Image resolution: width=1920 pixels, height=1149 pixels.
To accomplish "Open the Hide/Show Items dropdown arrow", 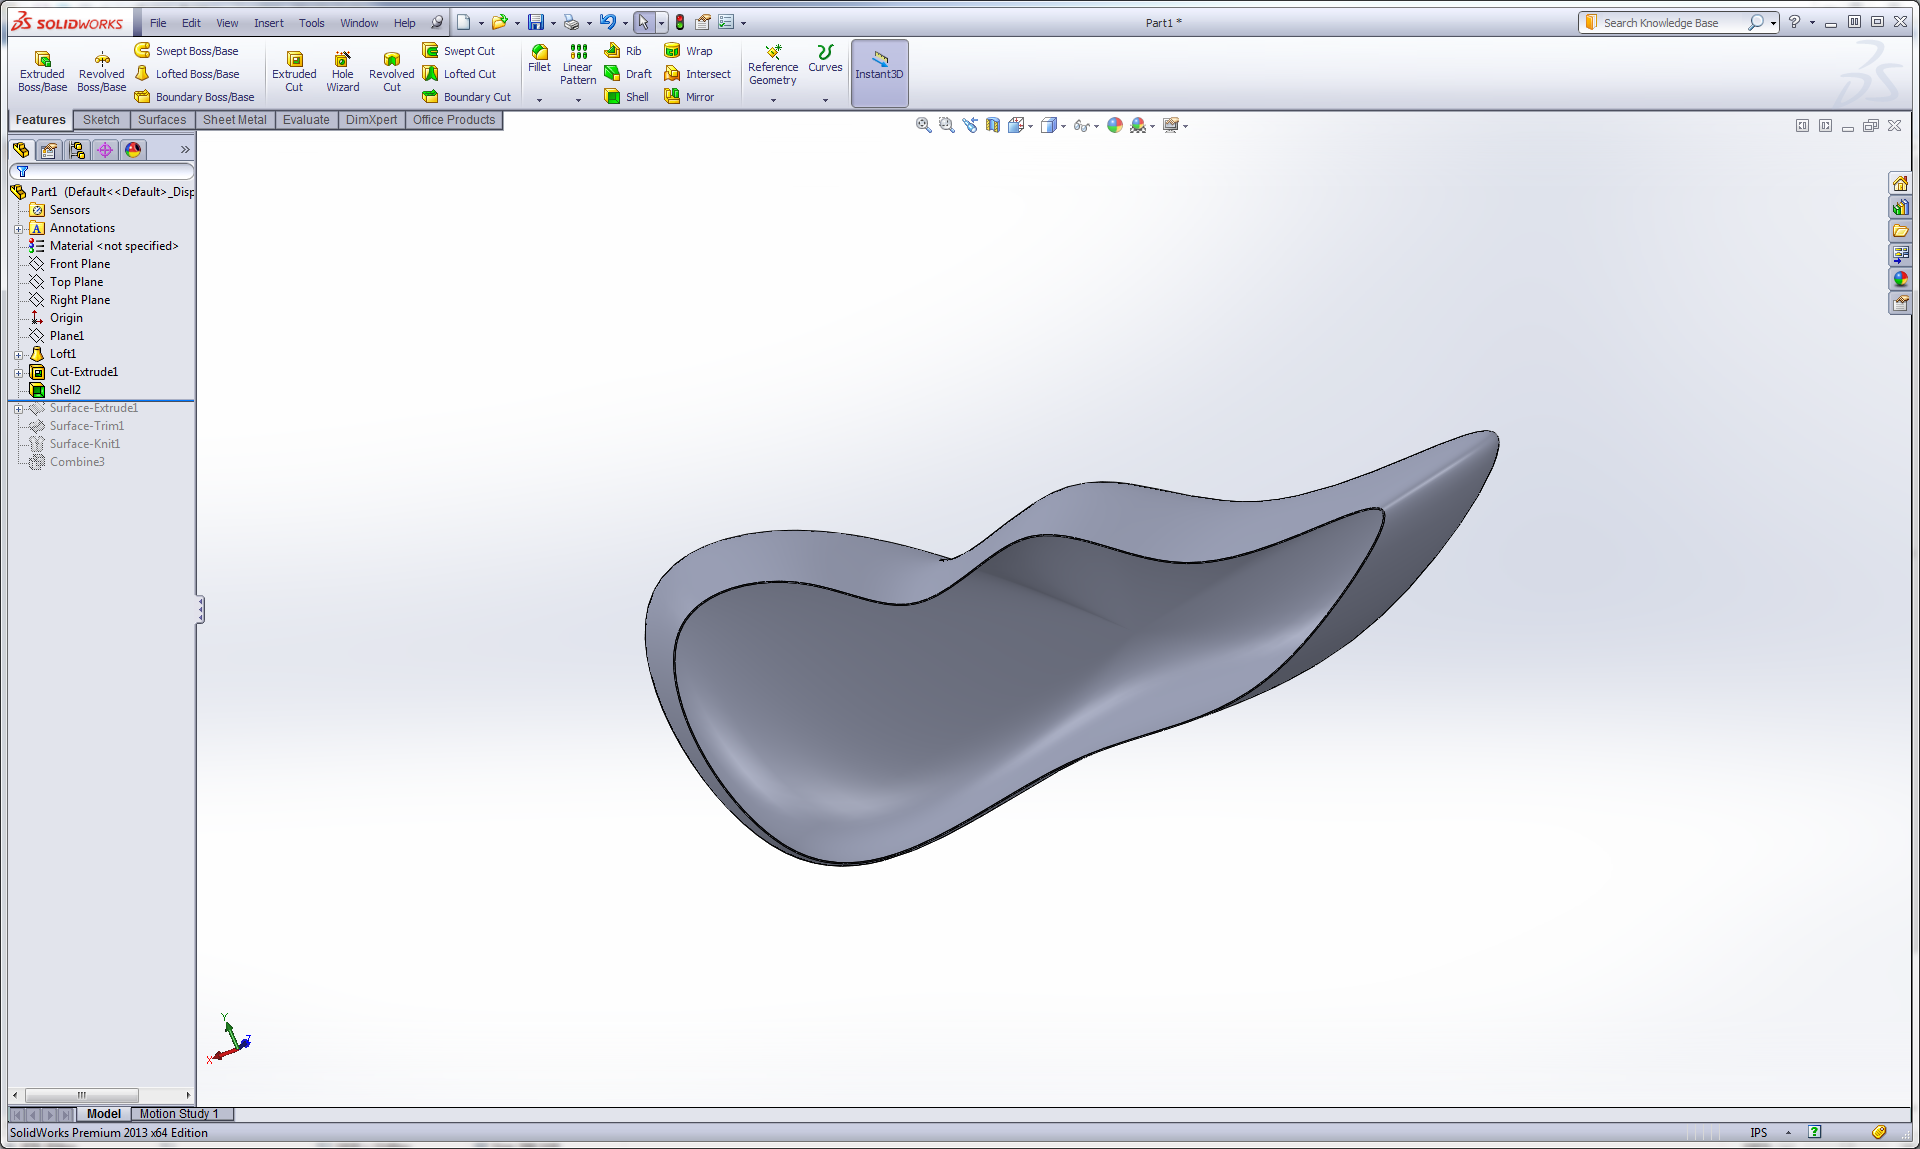I will coord(1096,126).
